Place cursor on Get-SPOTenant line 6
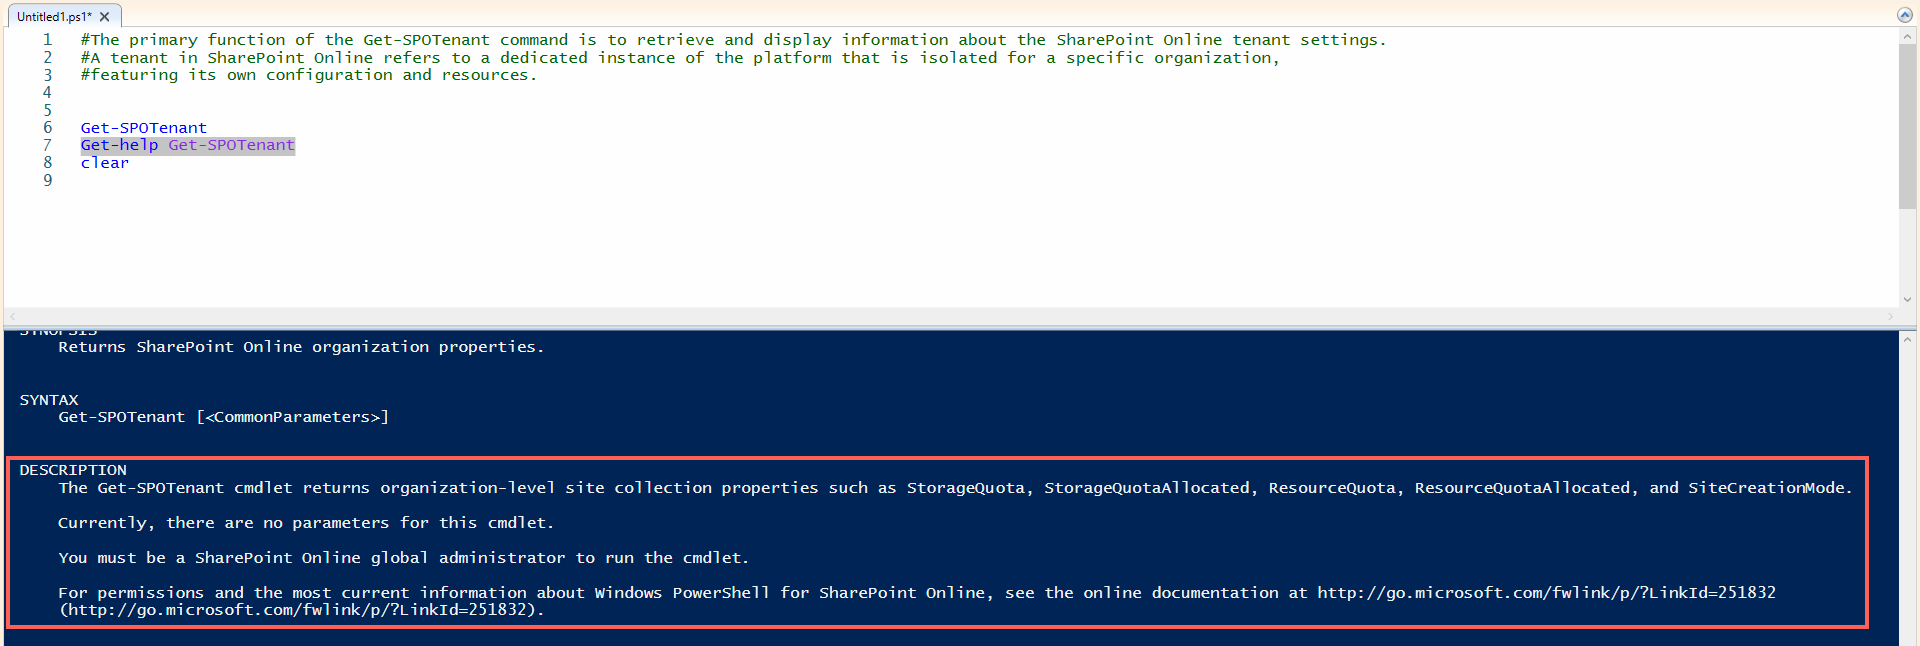1920x646 pixels. coord(143,128)
